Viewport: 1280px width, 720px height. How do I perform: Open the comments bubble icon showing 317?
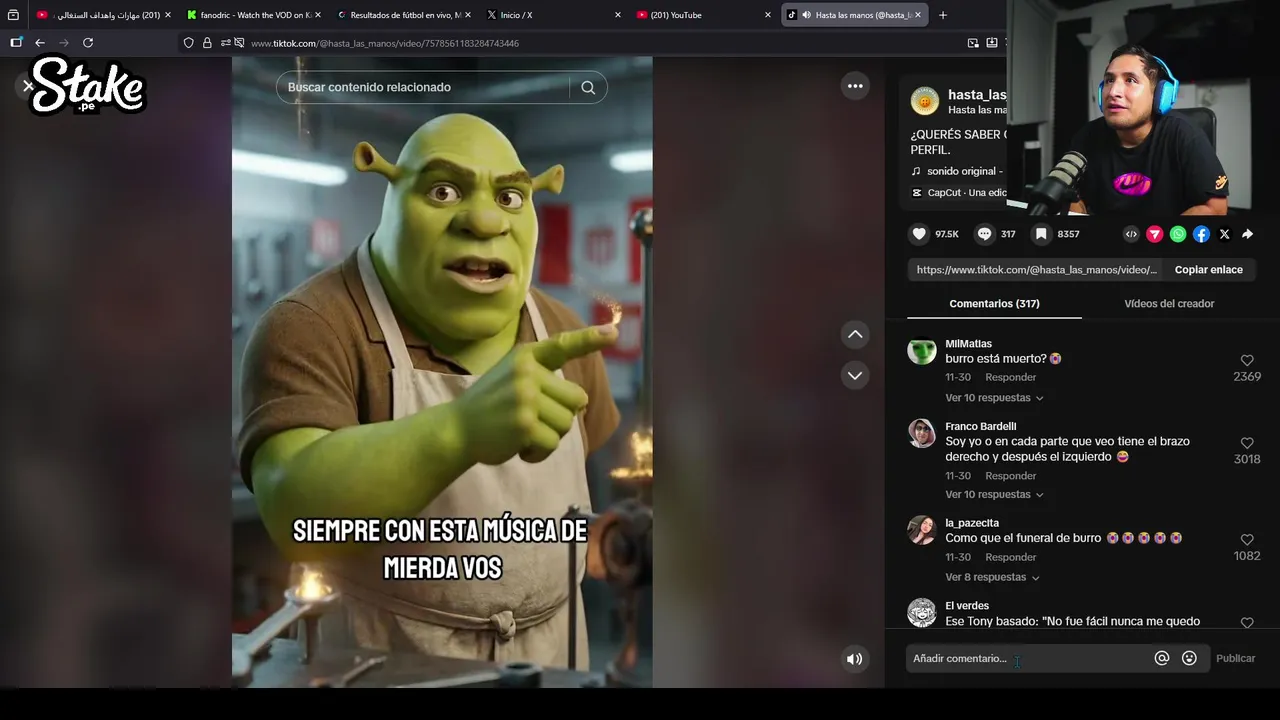985,234
